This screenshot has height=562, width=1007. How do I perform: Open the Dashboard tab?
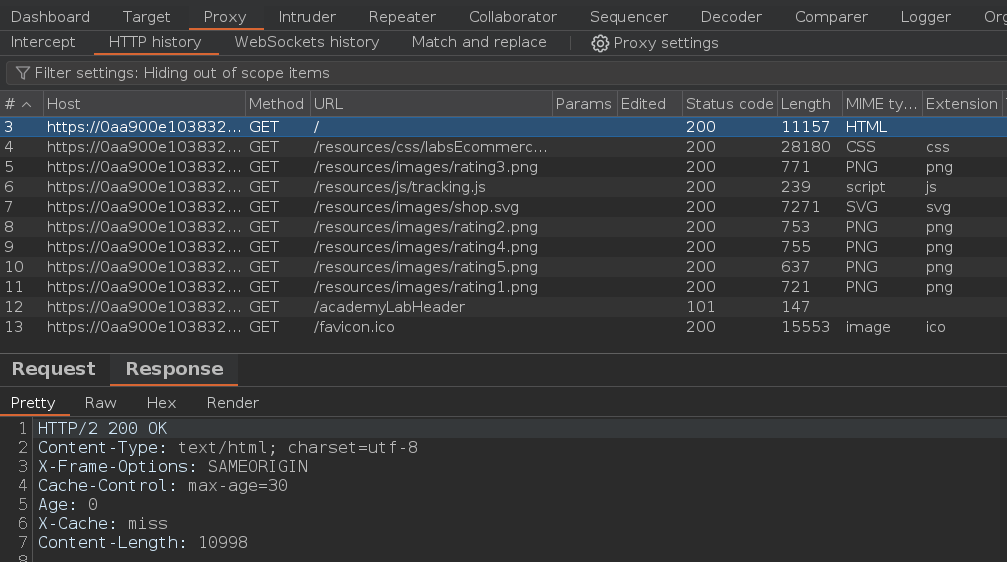[x=50, y=17]
